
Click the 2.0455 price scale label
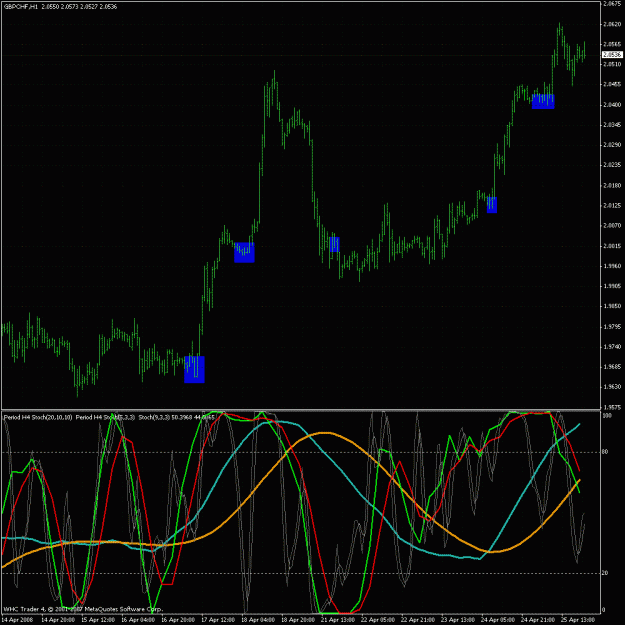(612, 85)
